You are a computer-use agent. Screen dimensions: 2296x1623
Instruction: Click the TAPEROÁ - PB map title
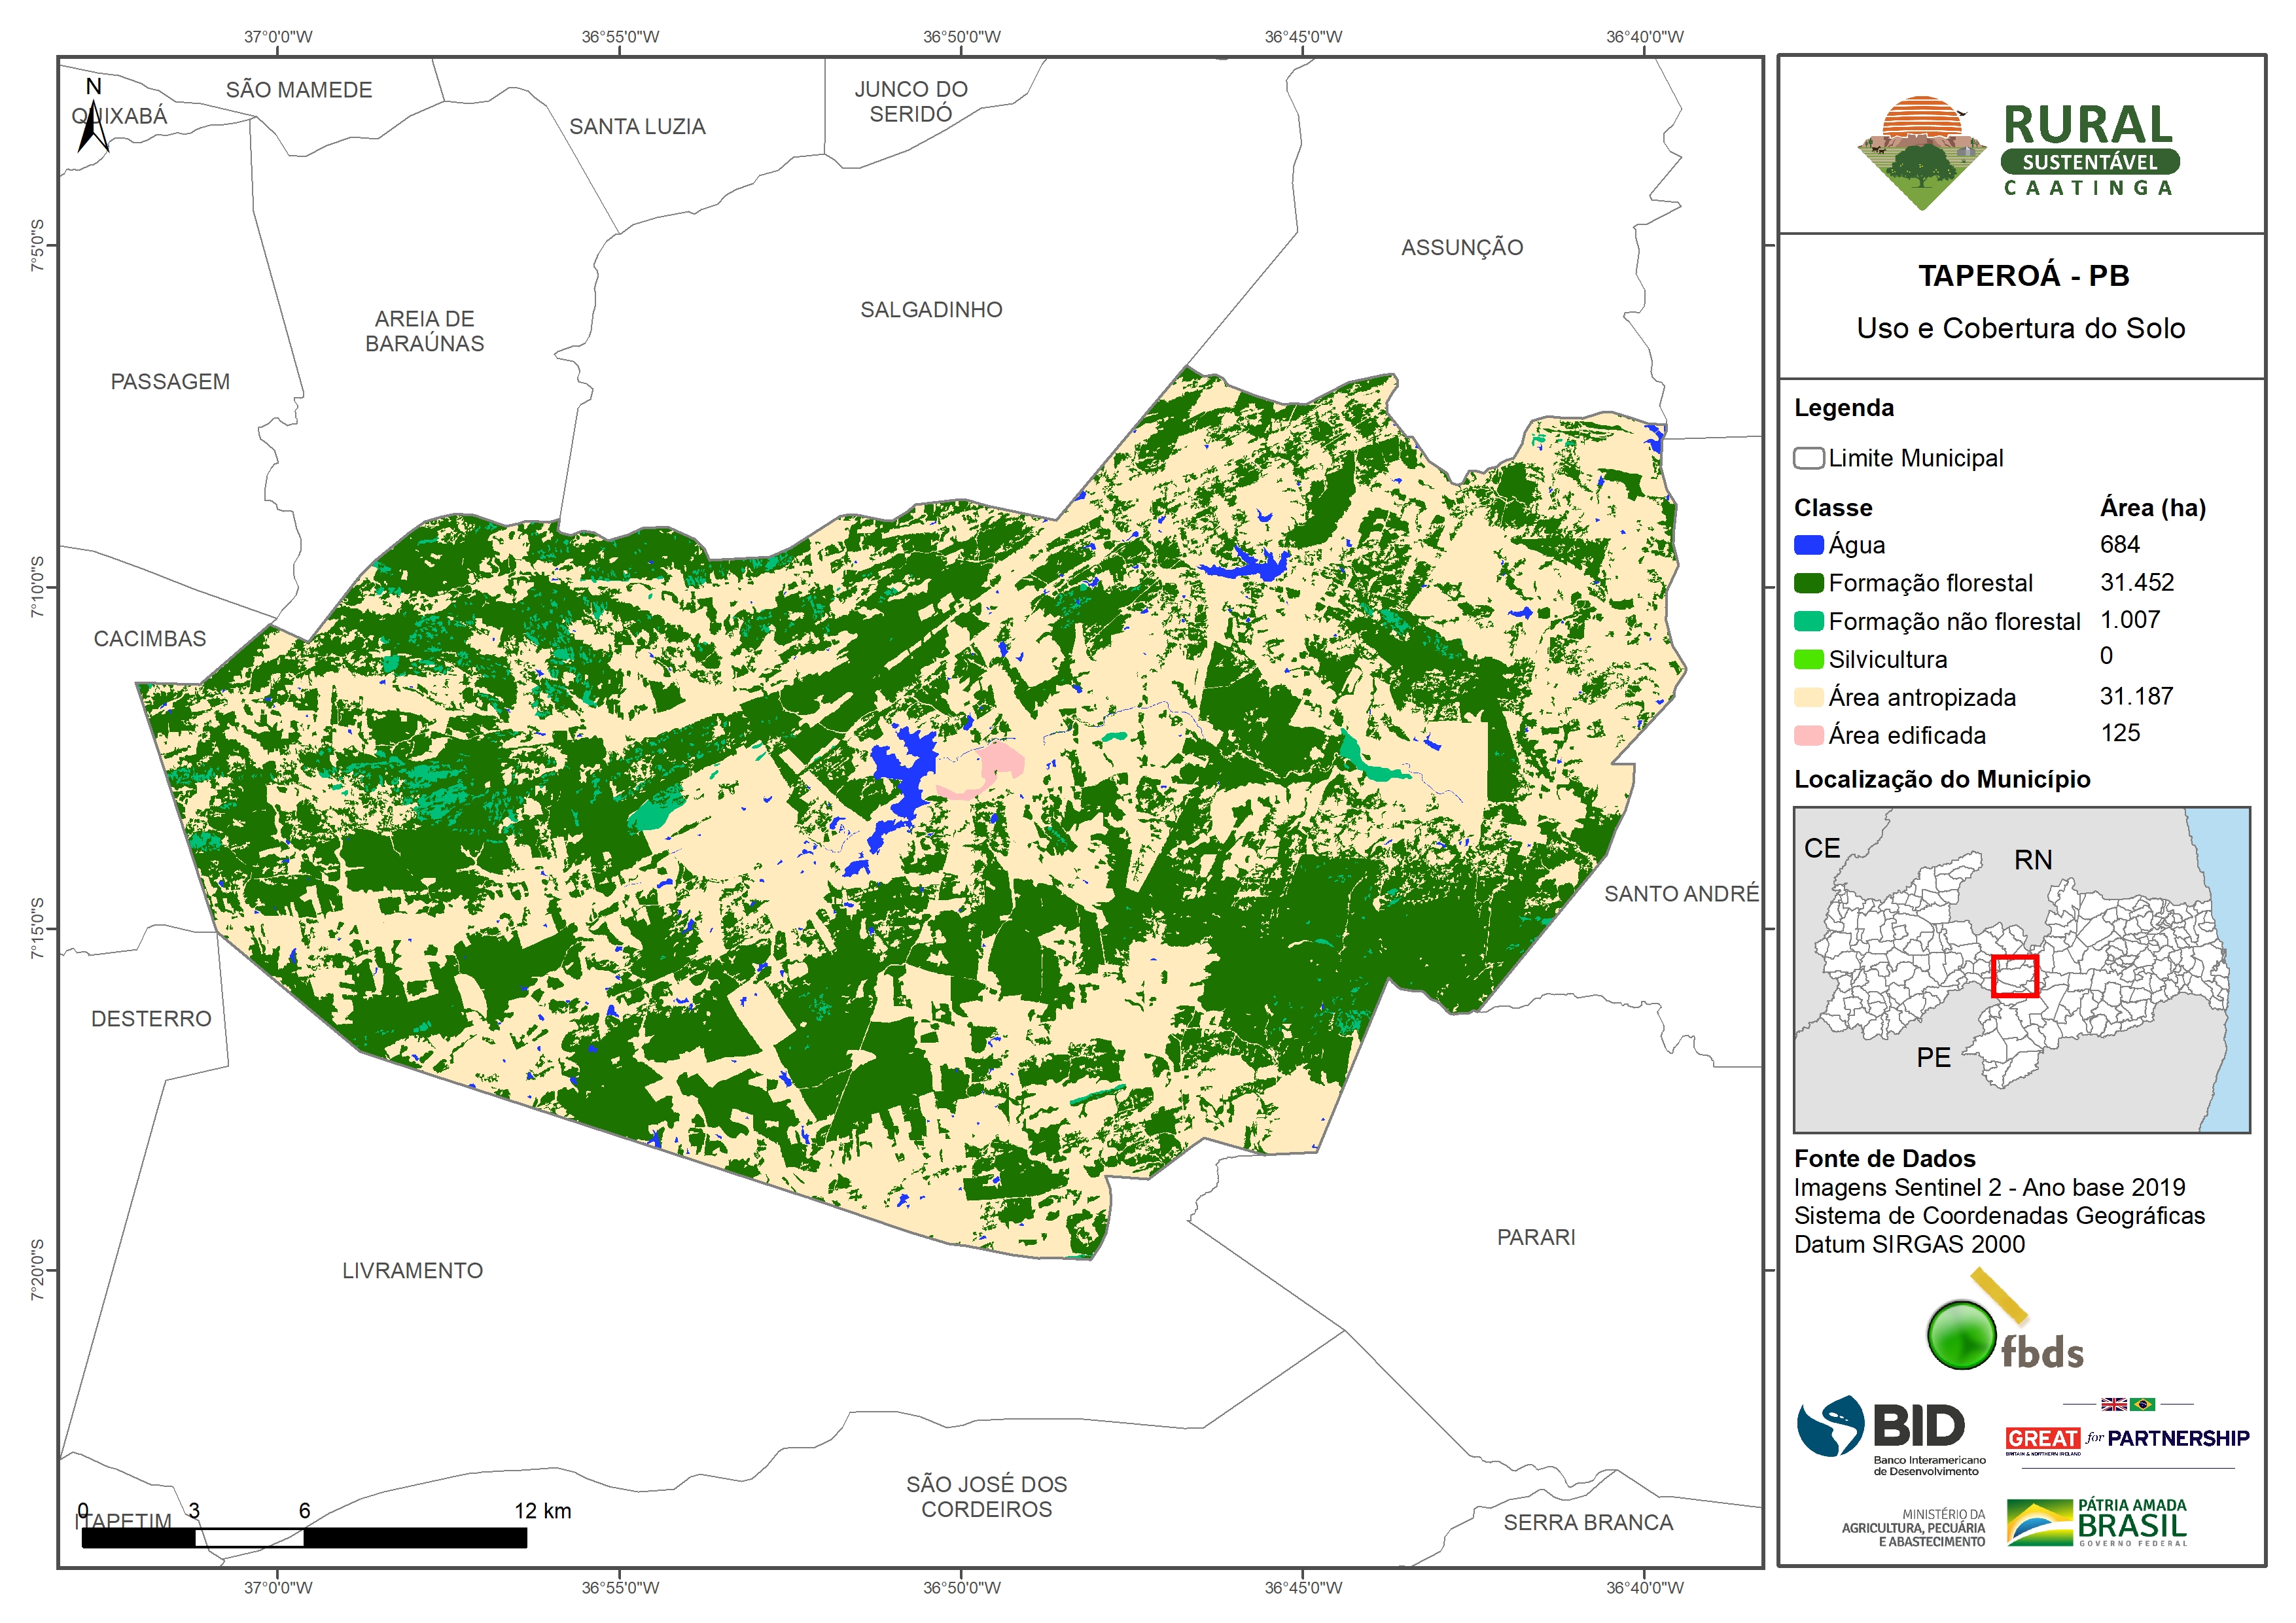tap(2022, 276)
